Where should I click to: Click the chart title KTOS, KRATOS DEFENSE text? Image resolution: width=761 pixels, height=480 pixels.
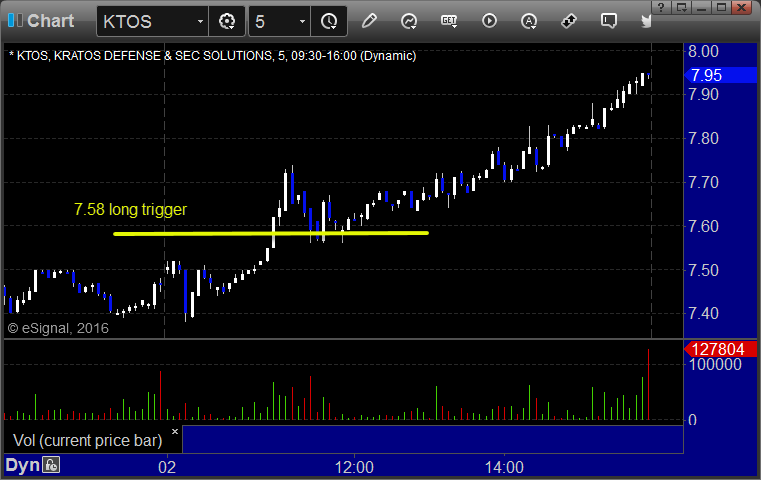[213, 56]
